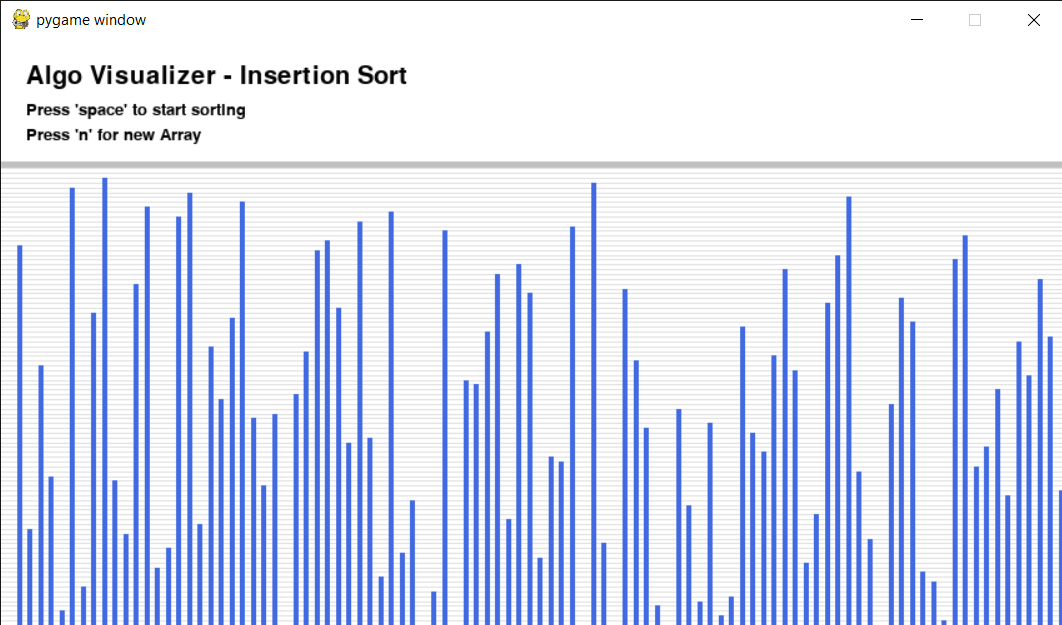Click the greyed-out maximize button
This screenshot has width=1062, height=625.
[x=975, y=20]
